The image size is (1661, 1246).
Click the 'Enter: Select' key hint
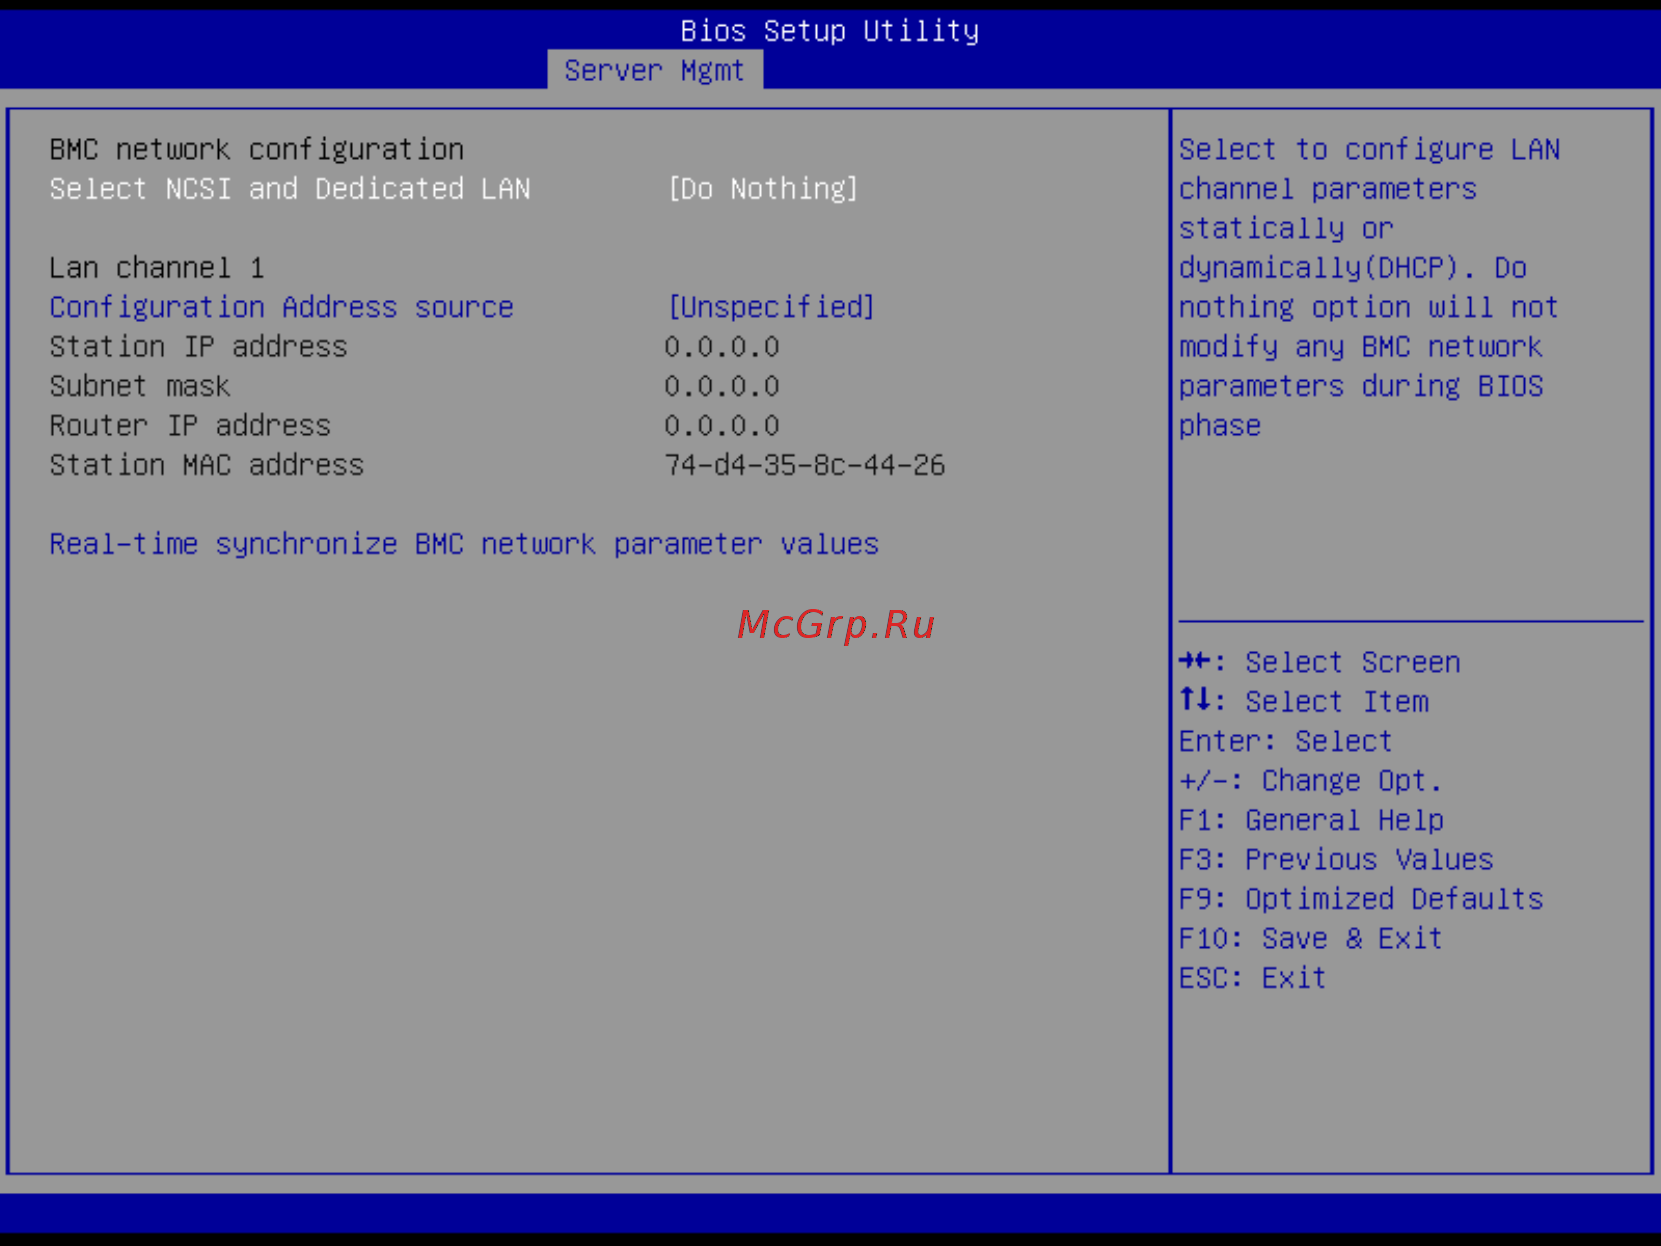[1286, 741]
